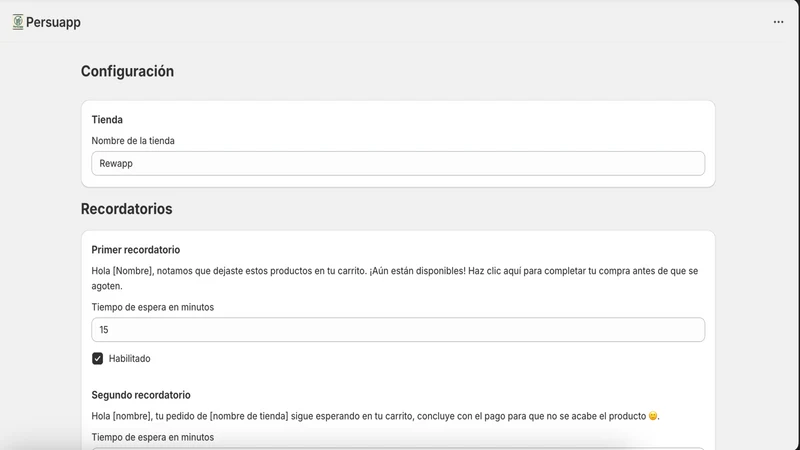Click the Nombre de la tienda label
The width and height of the screenshot is (800, 450).
coord(133,141)
